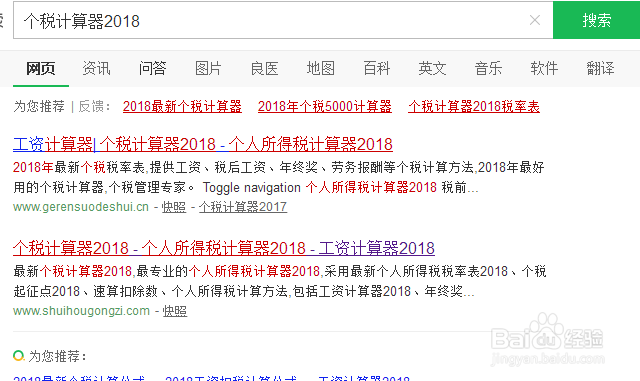Viewport: 640px width, 381px height.
Task: Switch to the 英文 tab
Action: pos(432,68)
